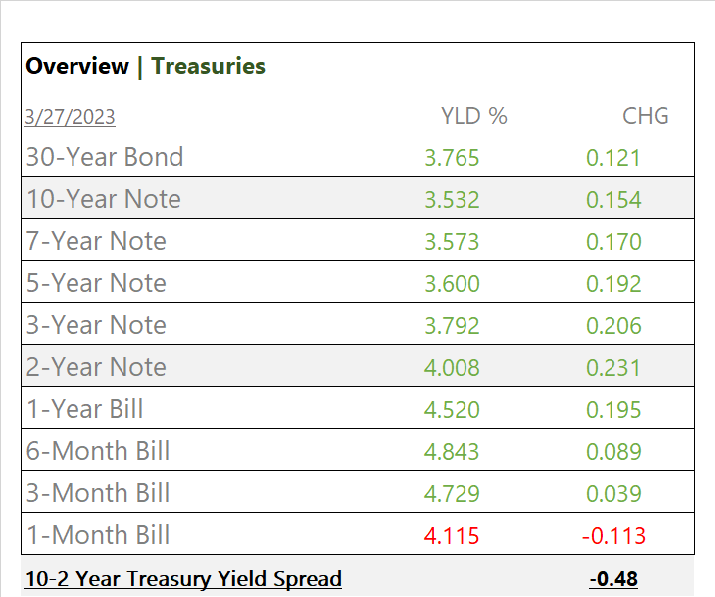
Task: Click the 2-Year Note row label
Action: click(96, 367)
